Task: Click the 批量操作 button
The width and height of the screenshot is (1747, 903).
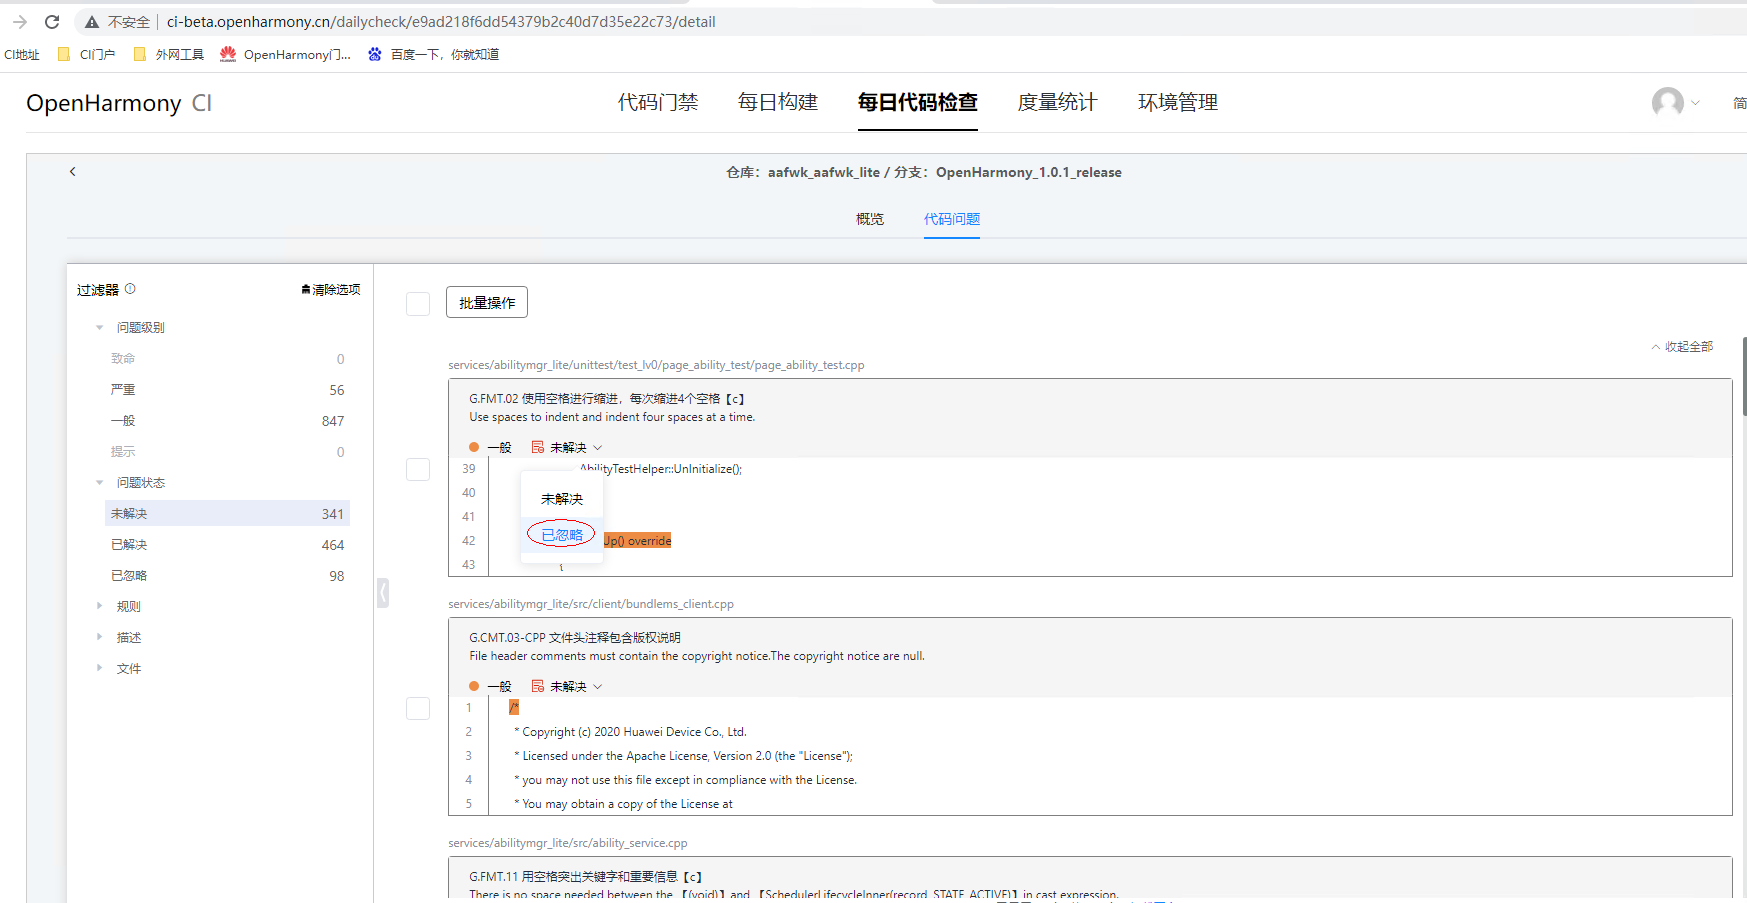Action: click(x=487, y=302)
